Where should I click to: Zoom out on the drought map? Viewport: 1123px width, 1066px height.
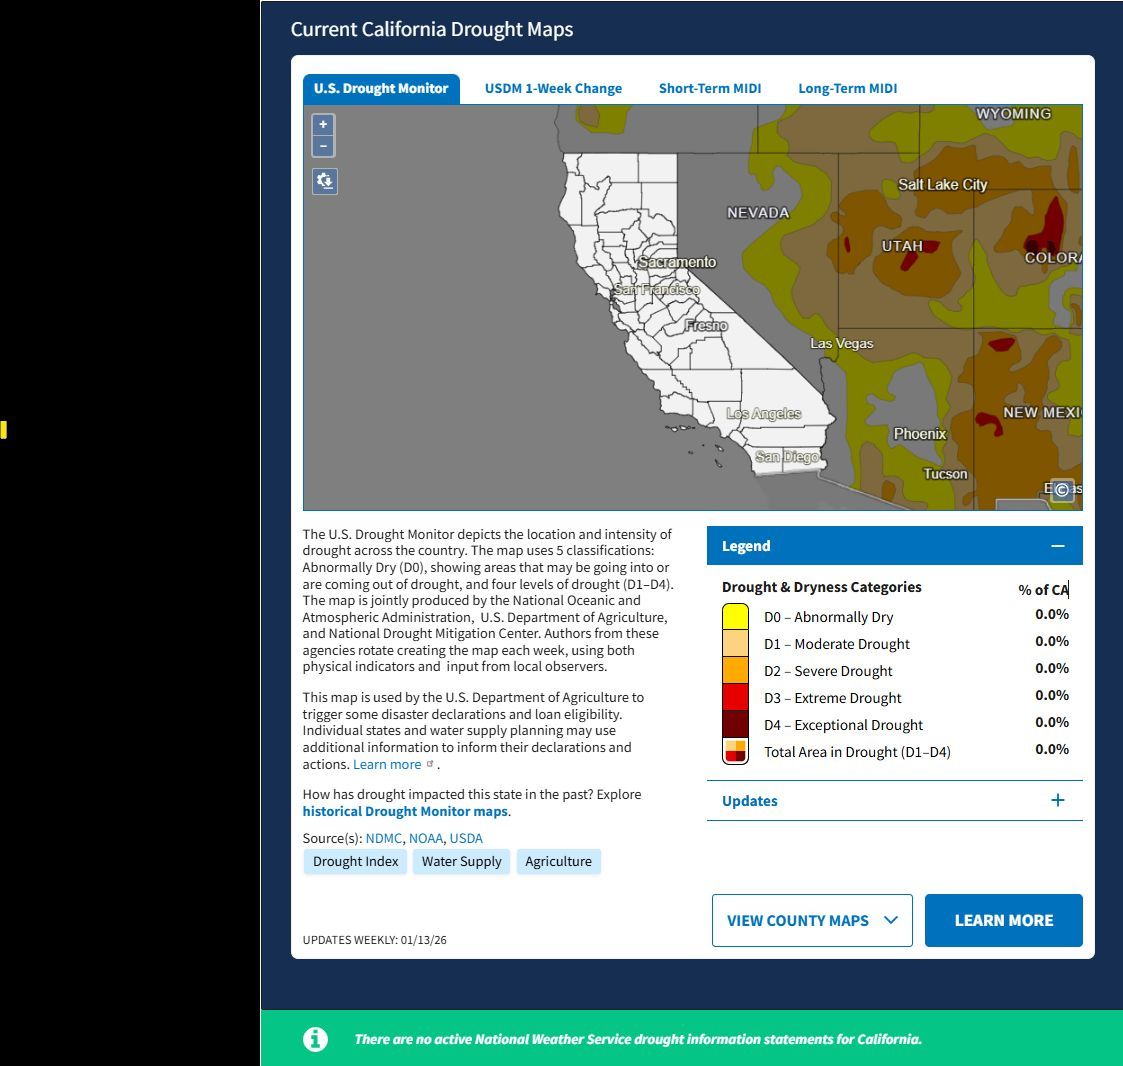pyautogui.click(x=323, y=146)
